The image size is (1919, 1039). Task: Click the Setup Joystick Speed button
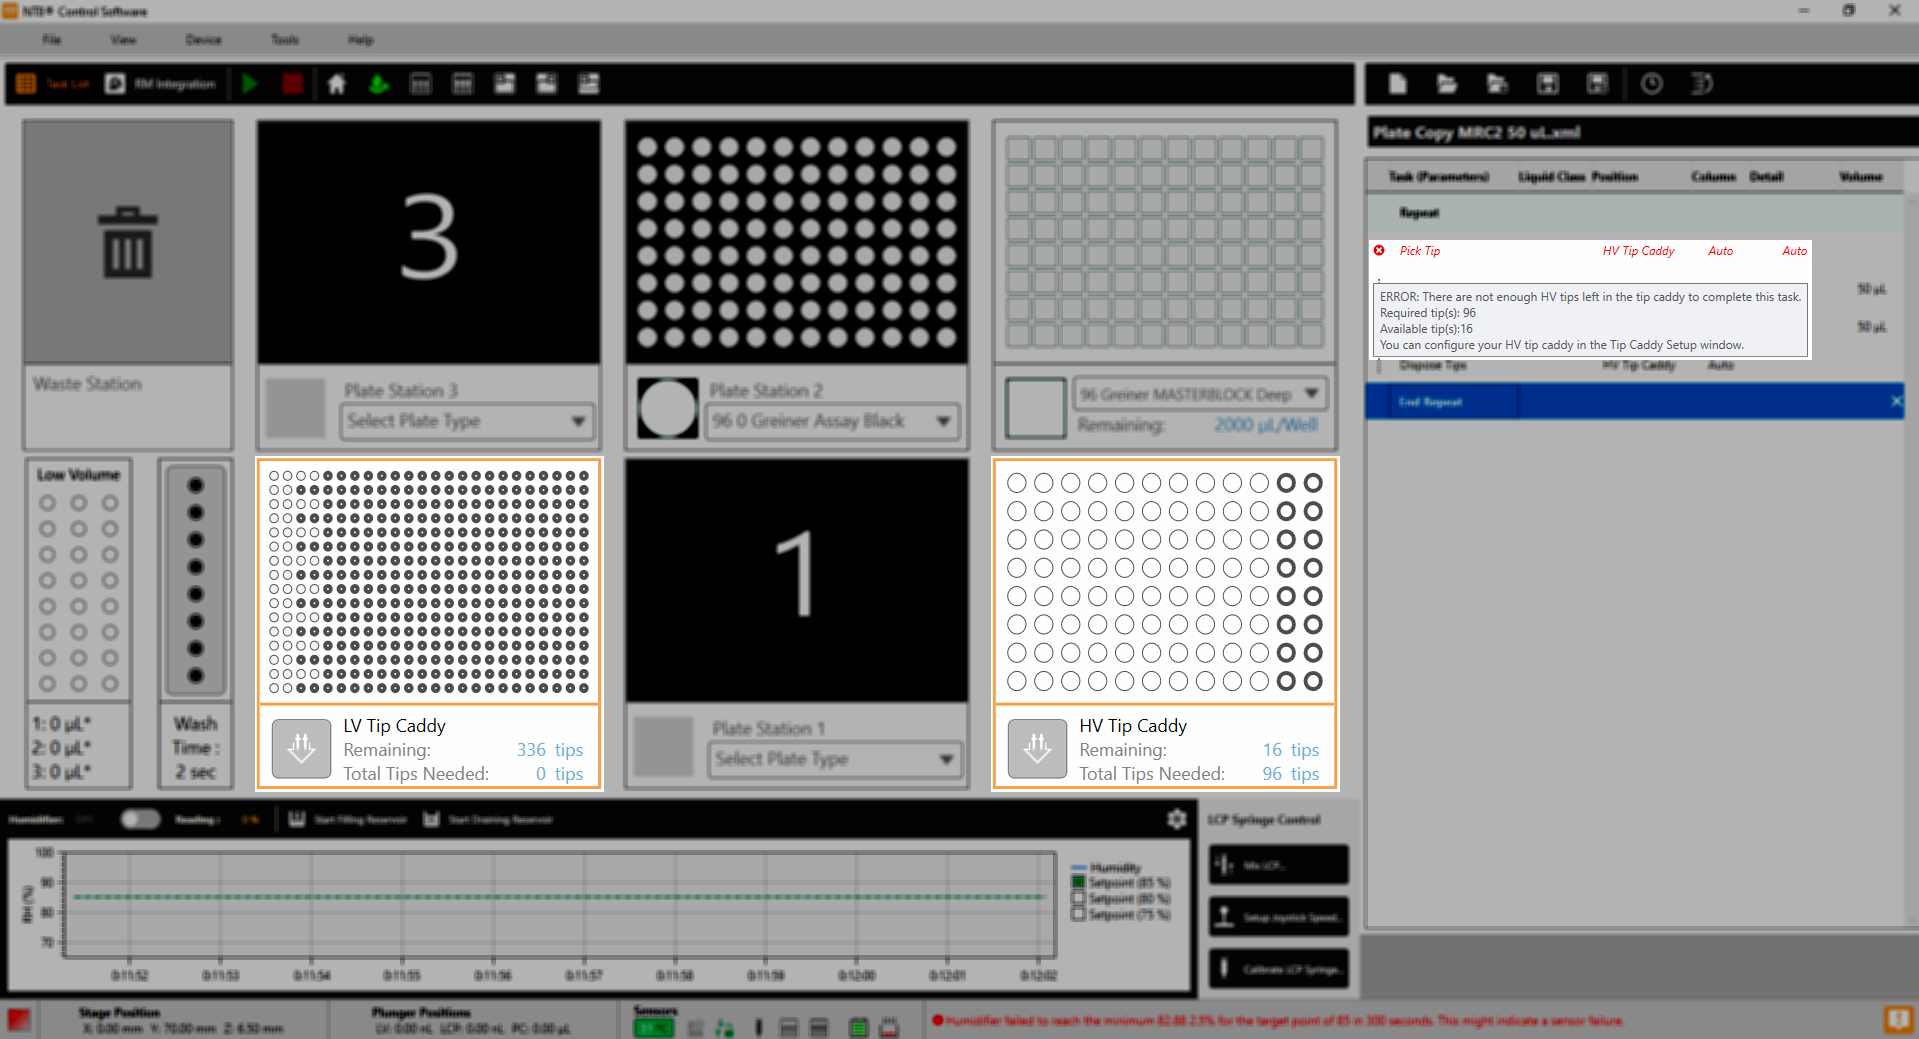coord(1278,917)
